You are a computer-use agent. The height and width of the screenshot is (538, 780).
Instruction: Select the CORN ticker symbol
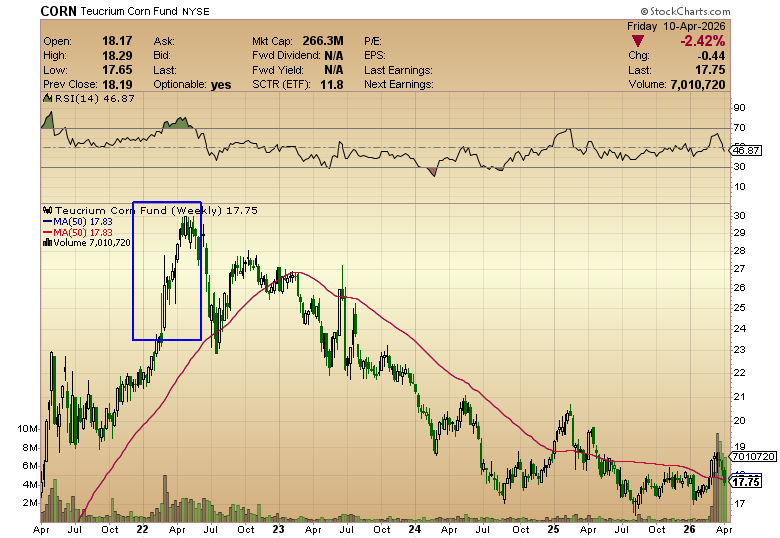59,11
